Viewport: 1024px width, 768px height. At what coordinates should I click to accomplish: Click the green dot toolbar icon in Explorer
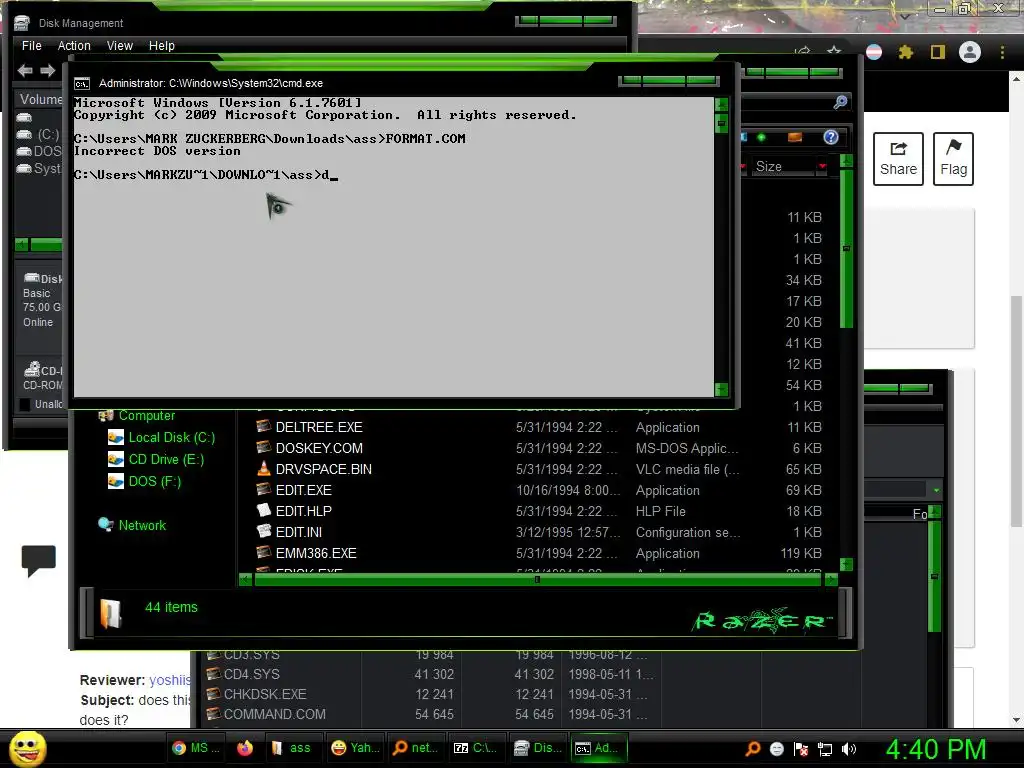pyautogui.click(x=761, y=137)
